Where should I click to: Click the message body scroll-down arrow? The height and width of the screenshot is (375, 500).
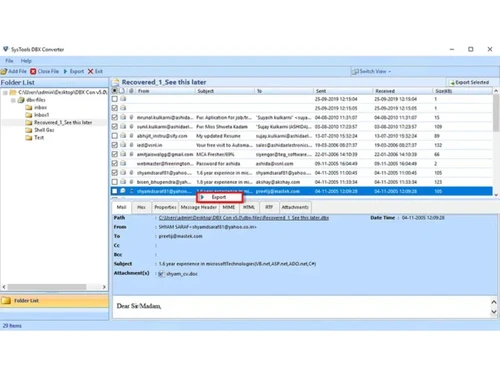coord(494,312)
